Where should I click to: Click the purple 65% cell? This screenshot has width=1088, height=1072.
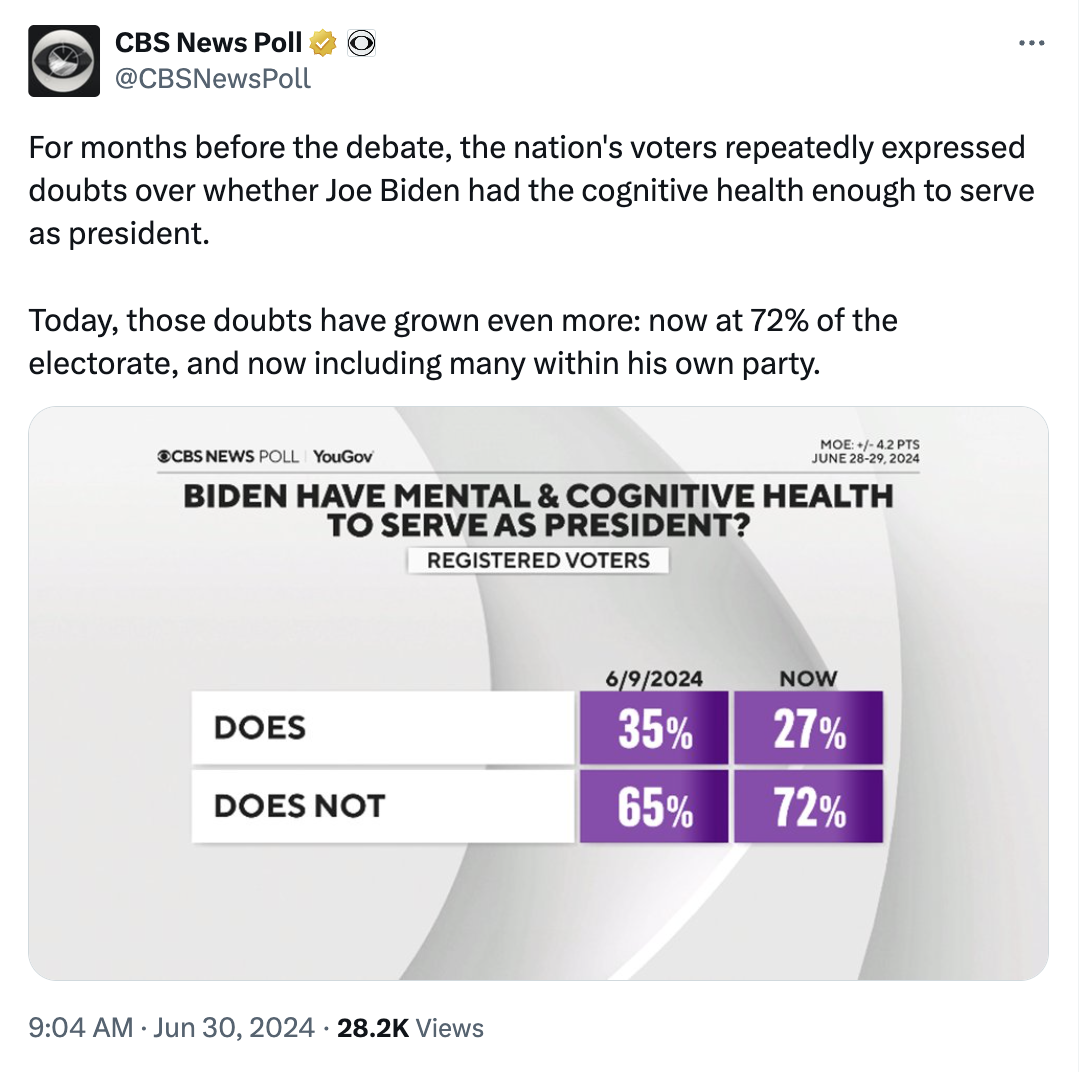tap(655, 807)
